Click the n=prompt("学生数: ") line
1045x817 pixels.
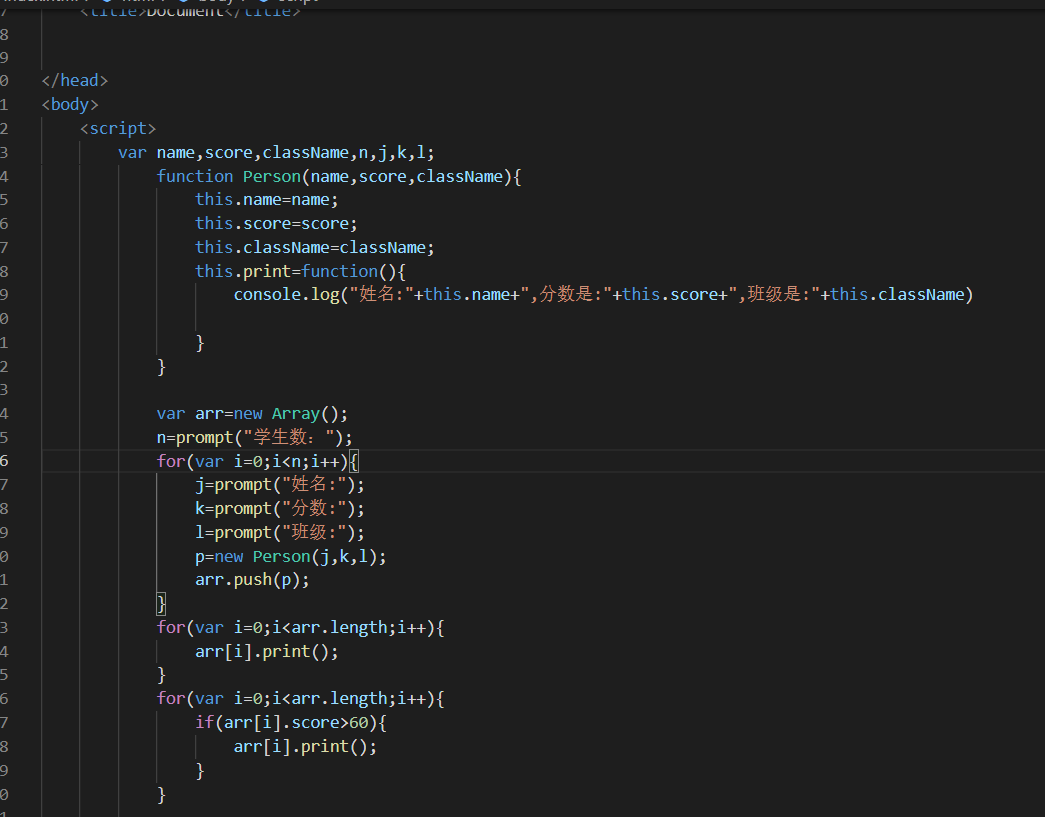coord(254,438)
